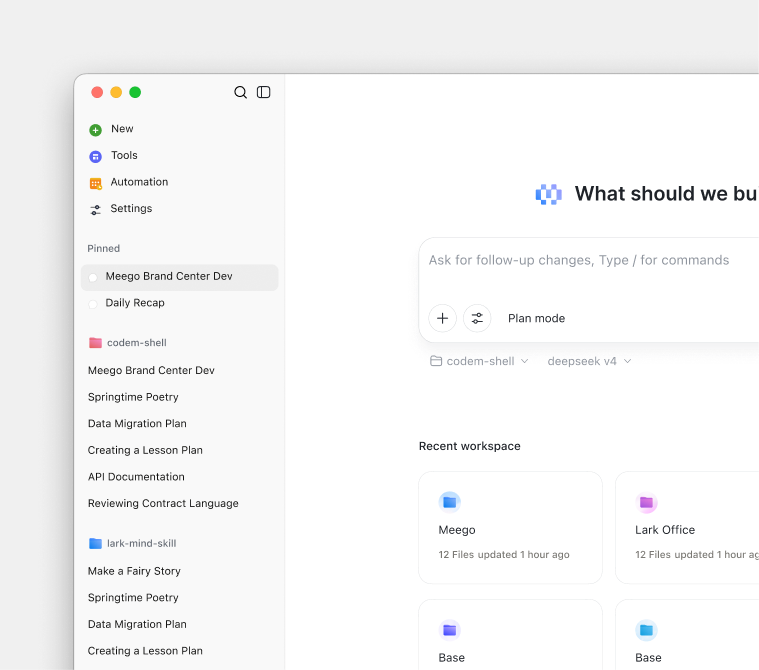
Task: Open Reviewing Contract Language chat
Action: pos(163,503)
